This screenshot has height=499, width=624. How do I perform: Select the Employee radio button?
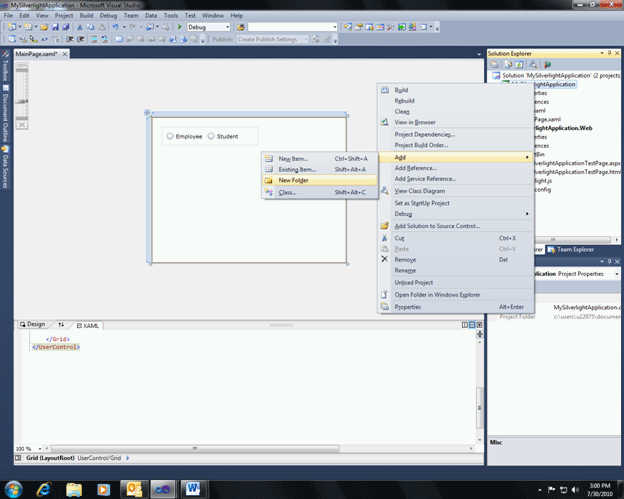click(x=171, y=136)
